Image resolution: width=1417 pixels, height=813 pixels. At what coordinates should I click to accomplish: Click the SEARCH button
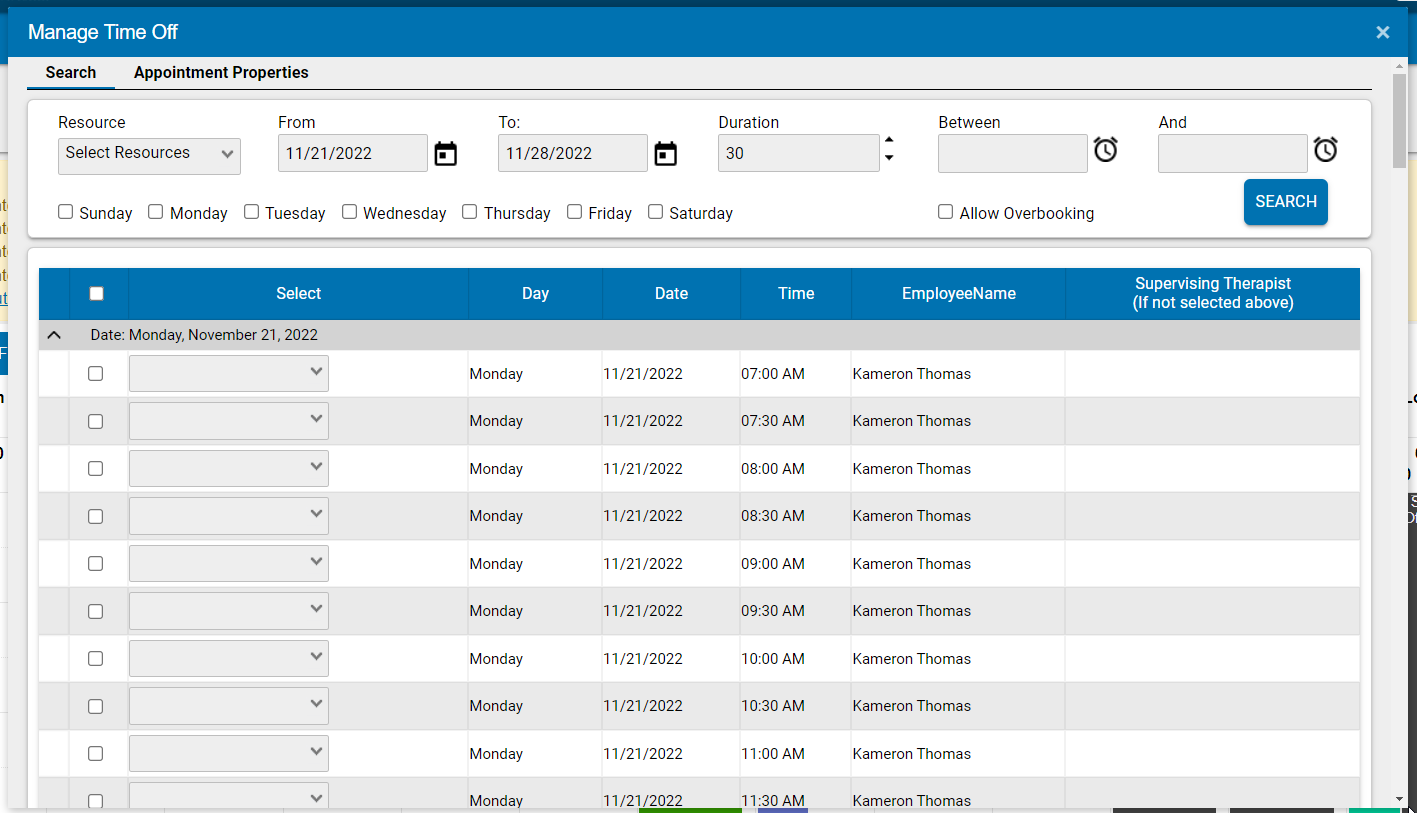pos(1285,201)
